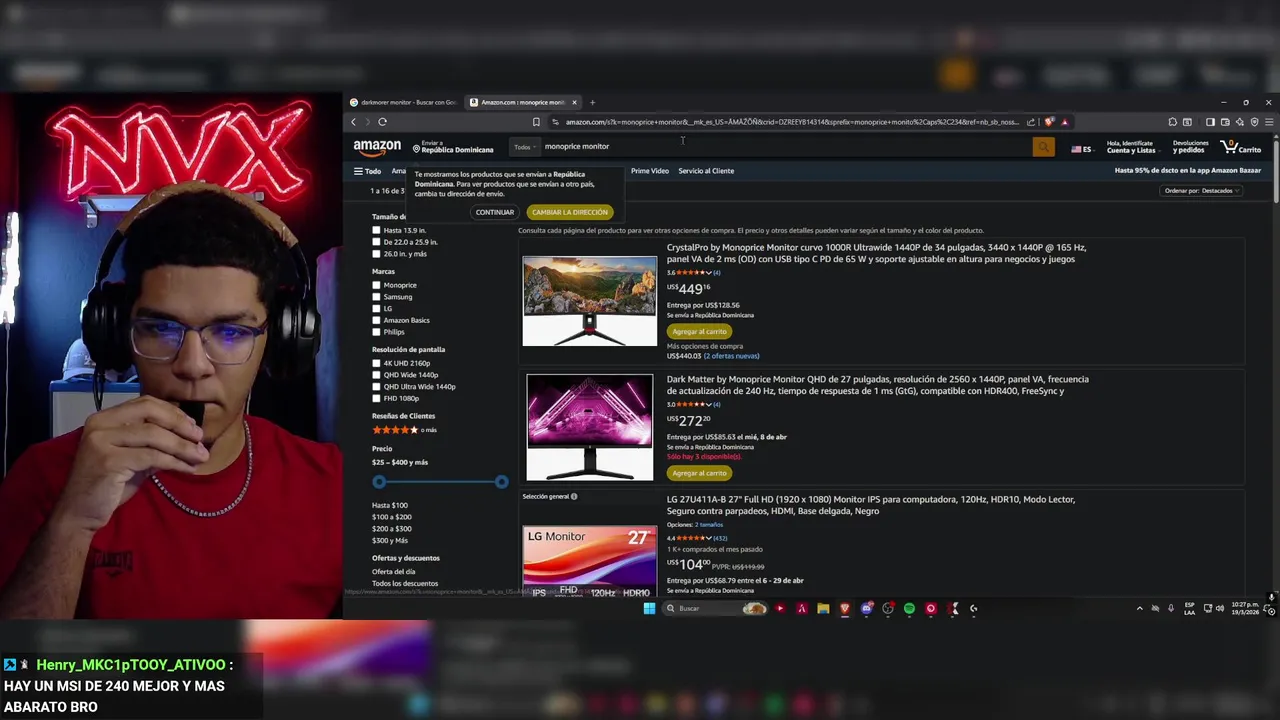1280x720 pixels.
Task: Click CAMBIAR LA DIRECCIÓN button
Action: click(x=570, y=212)
